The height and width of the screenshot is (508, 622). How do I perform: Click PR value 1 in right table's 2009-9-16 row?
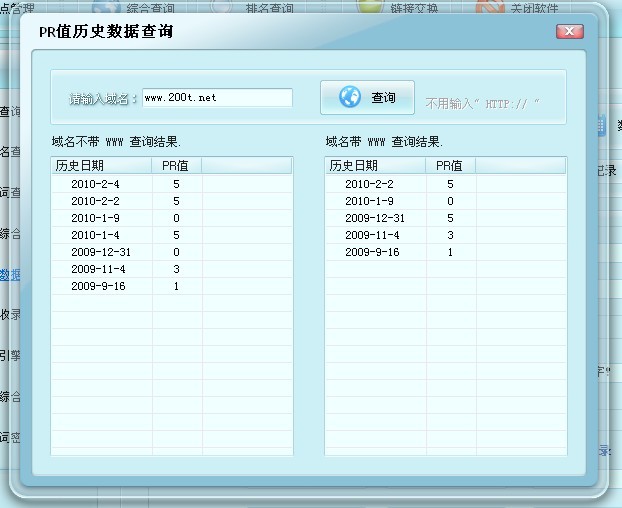(450, 252)
